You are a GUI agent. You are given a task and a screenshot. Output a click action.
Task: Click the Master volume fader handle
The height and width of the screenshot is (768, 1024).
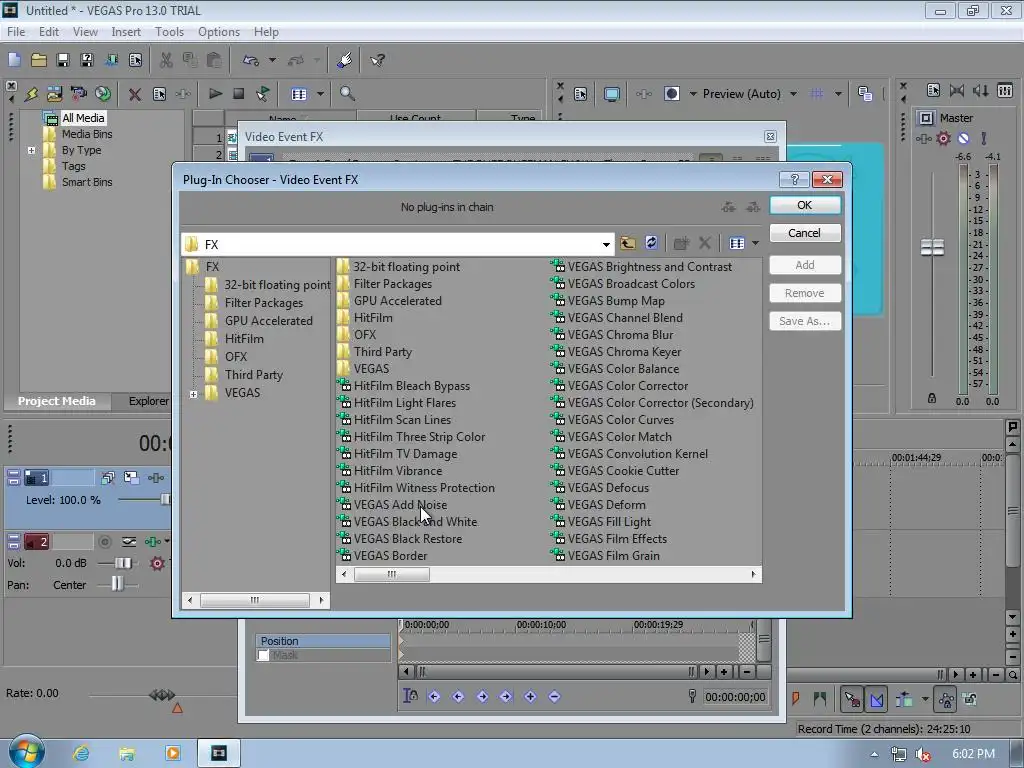tap(932, 248)
